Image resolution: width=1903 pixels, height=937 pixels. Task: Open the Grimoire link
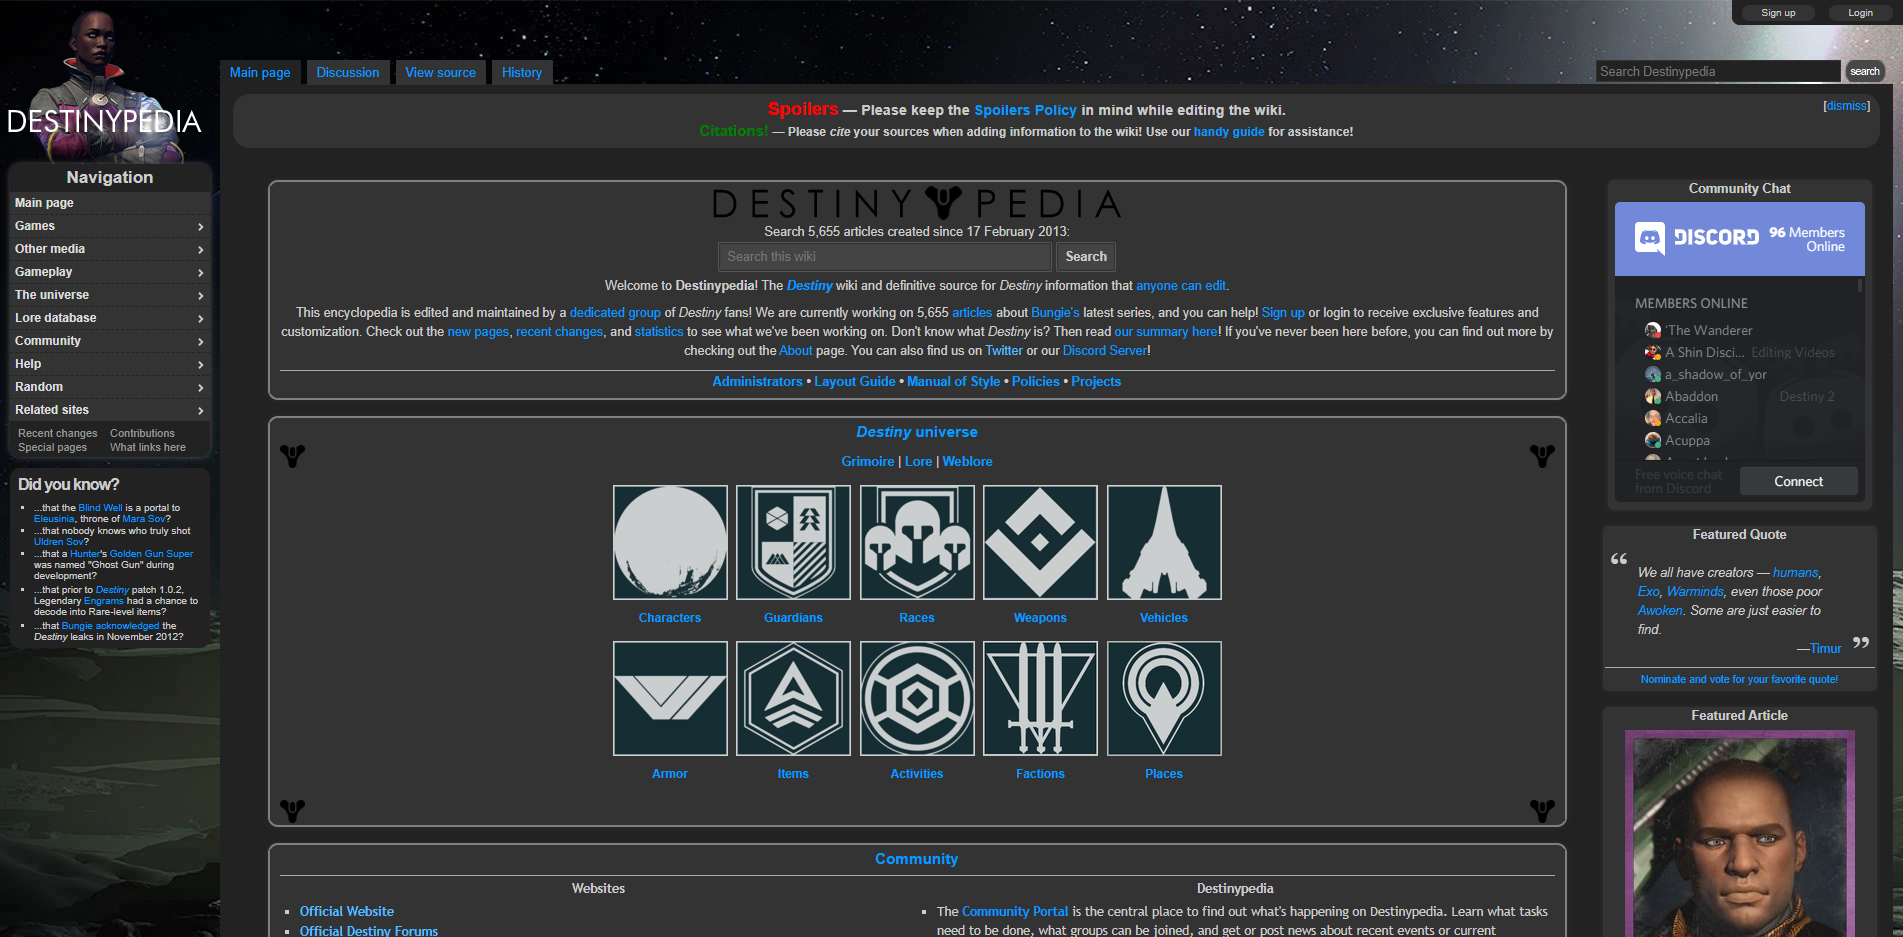[868, 462]
